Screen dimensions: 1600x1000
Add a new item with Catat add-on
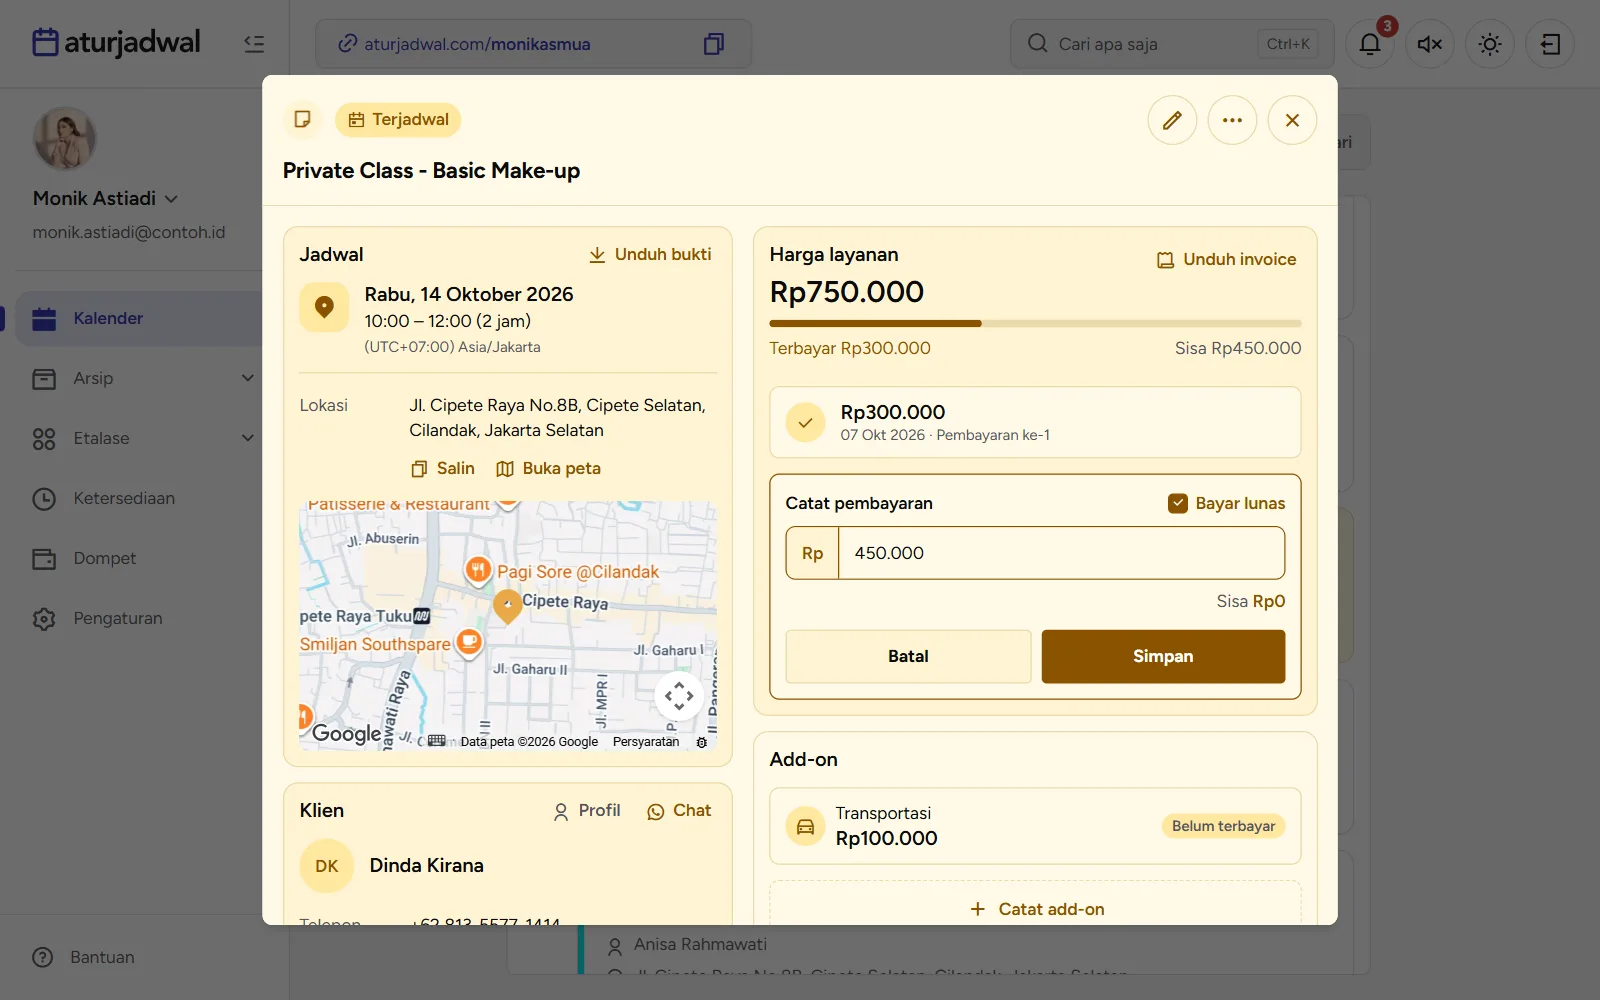[x=1035, y=909]
